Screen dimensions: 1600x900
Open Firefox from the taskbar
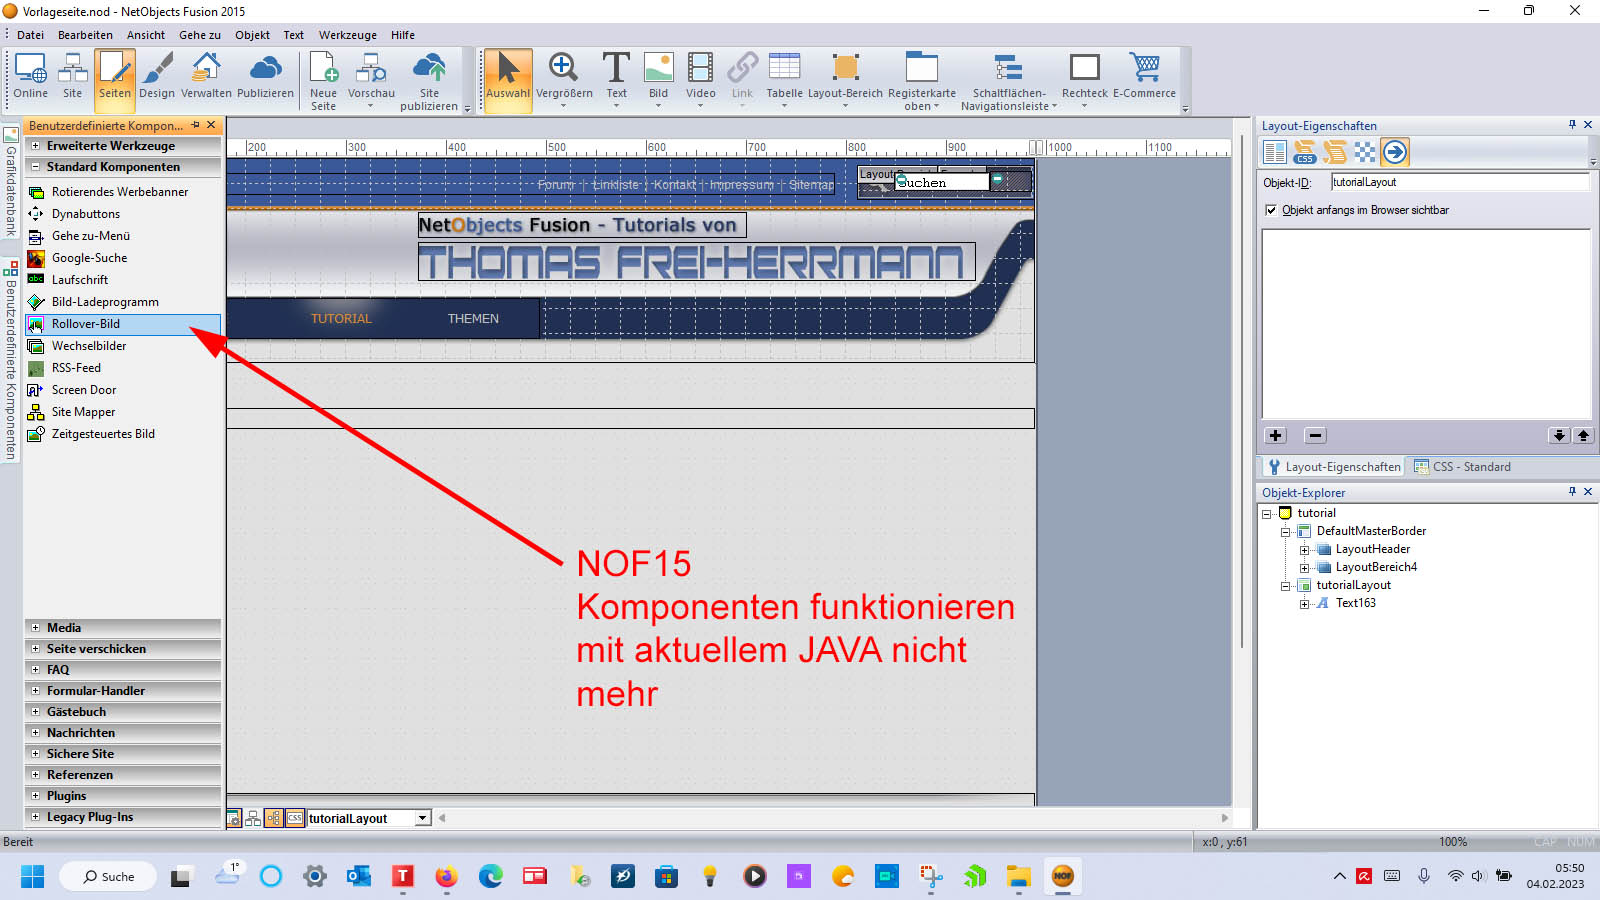tap(446, 877)
